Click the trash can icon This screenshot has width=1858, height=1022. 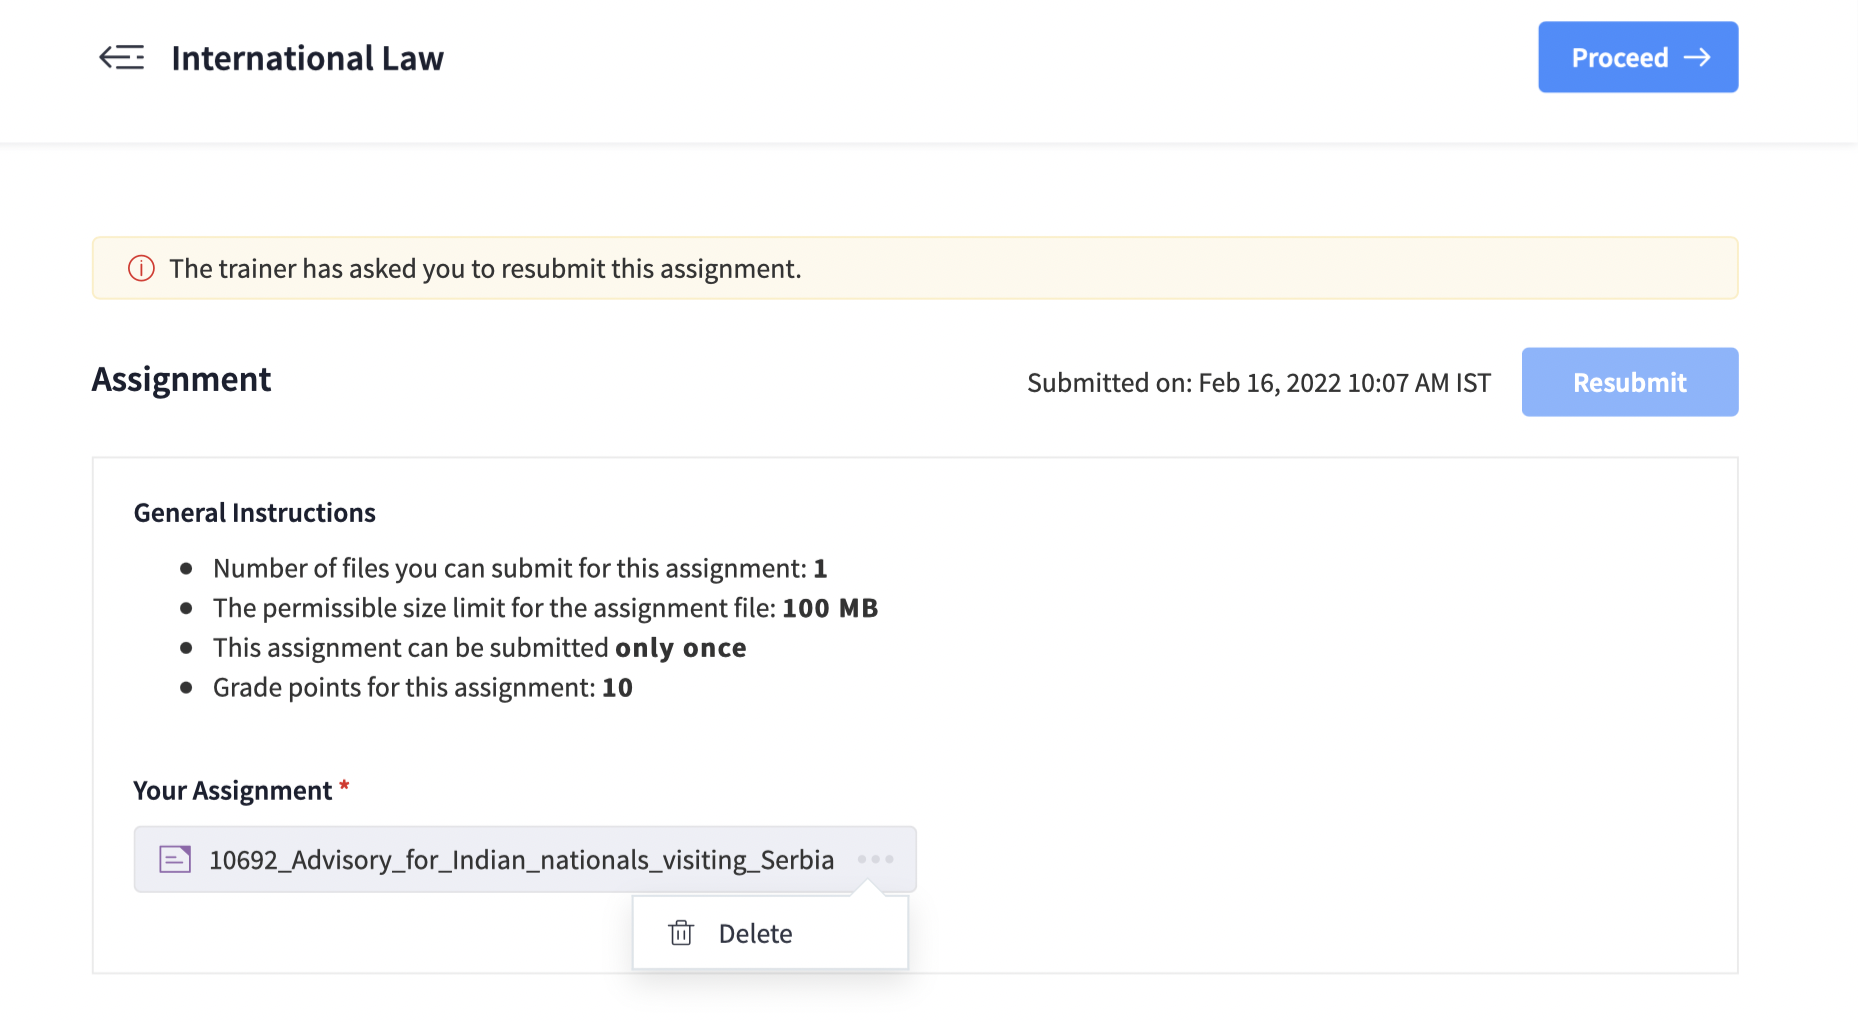[681, 933]
